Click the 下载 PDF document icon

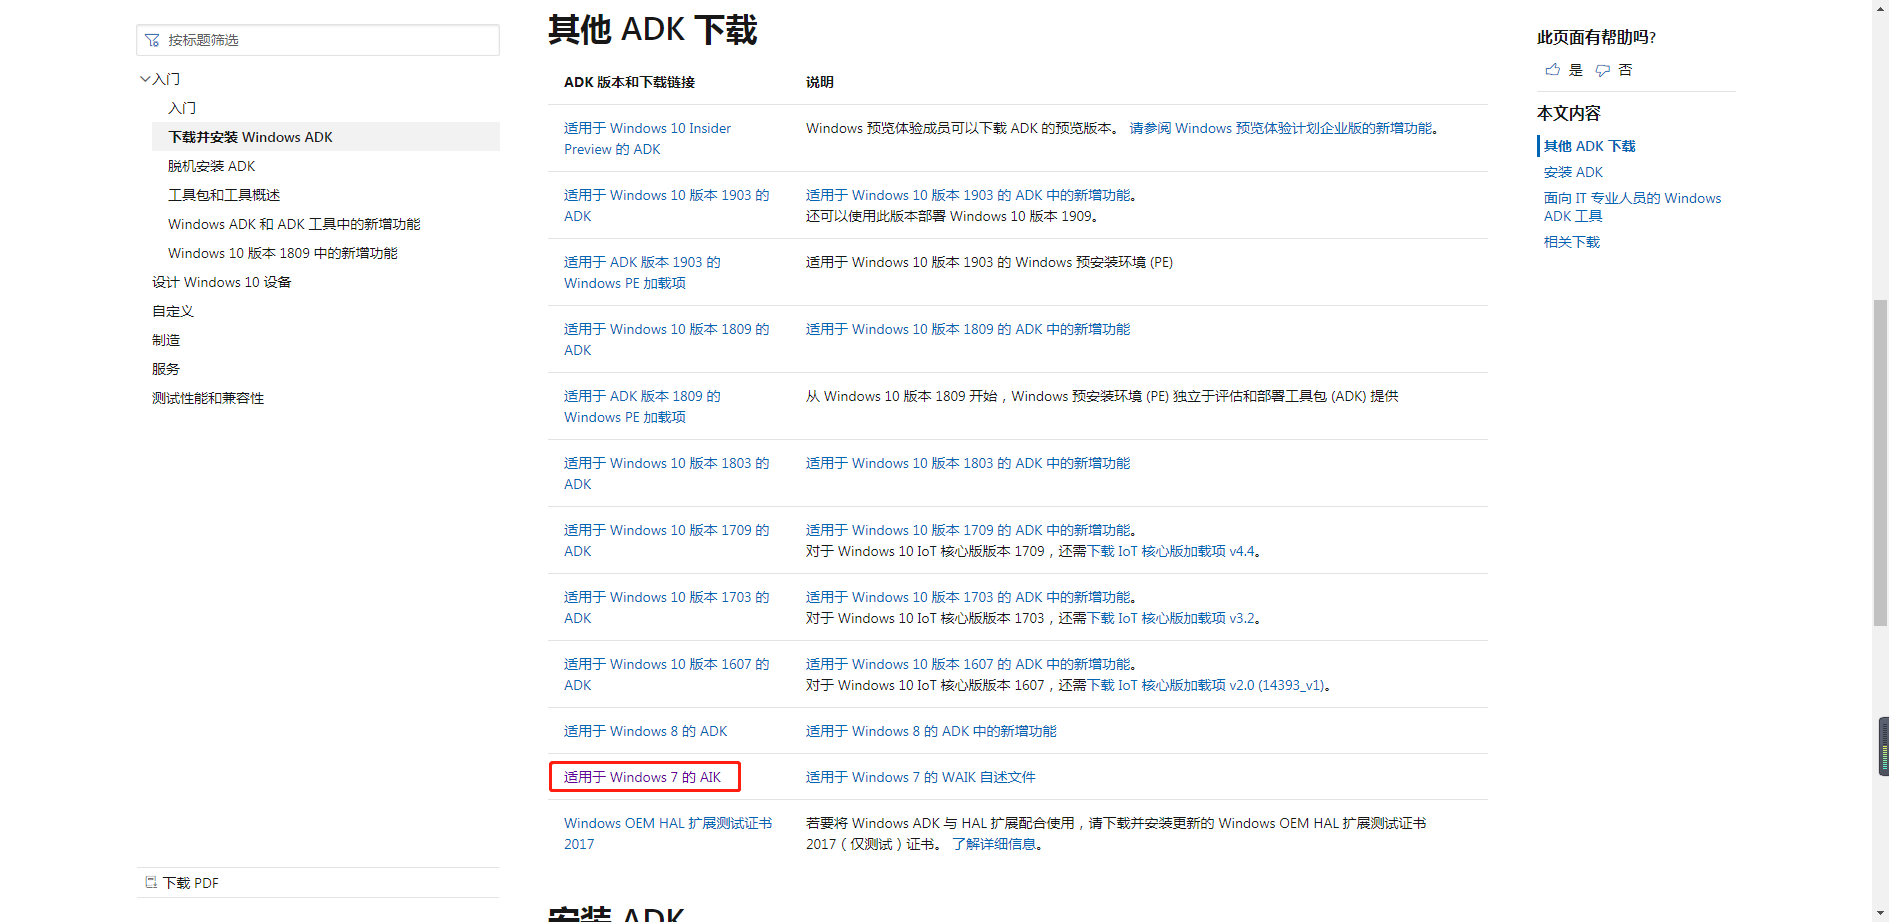point(151,882)
